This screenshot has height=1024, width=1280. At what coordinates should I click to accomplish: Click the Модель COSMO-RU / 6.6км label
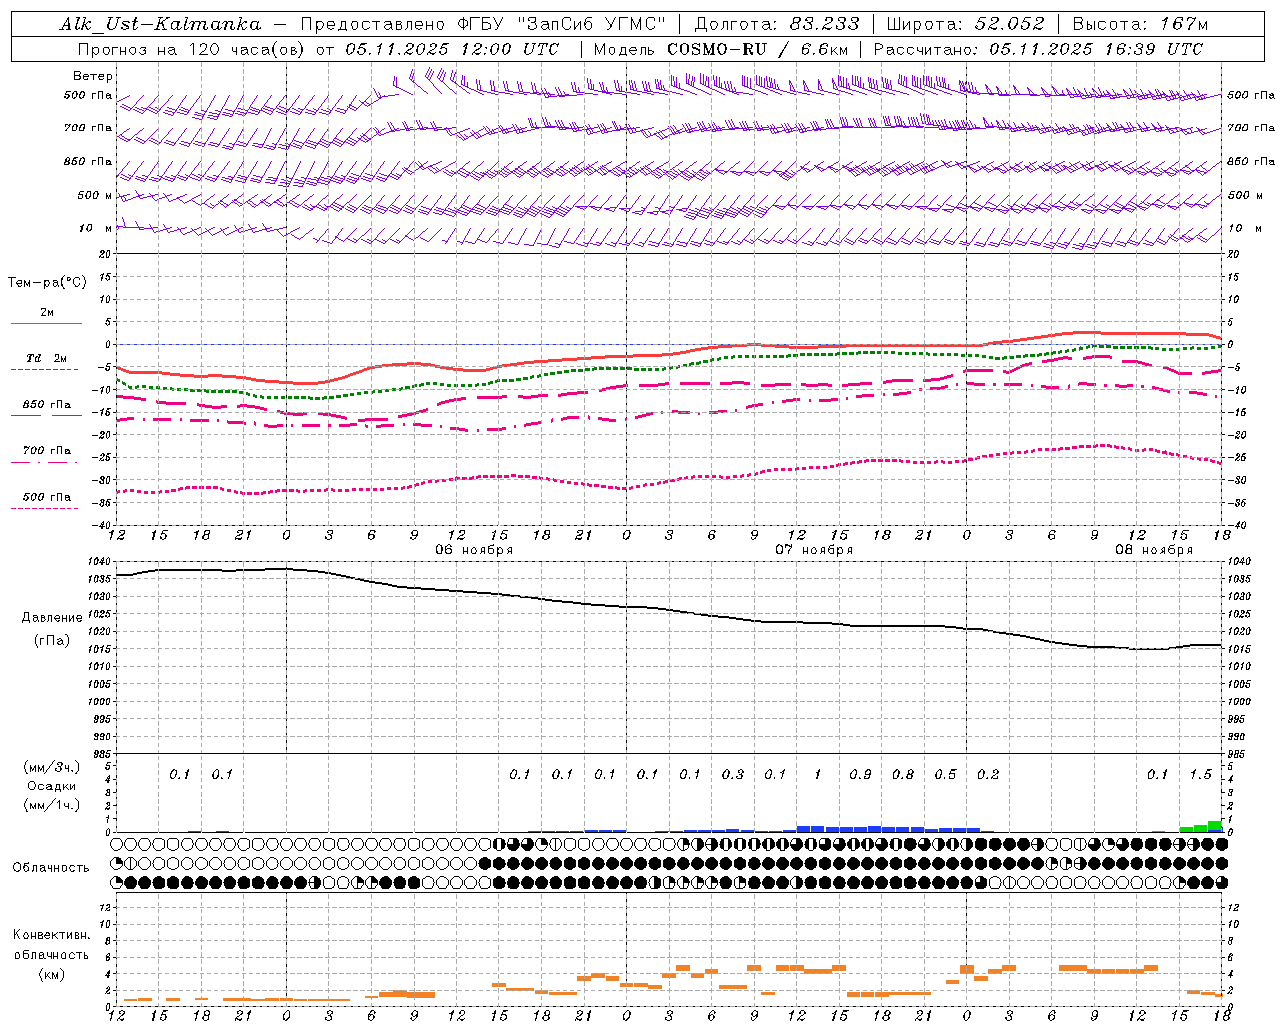[721, 49]
